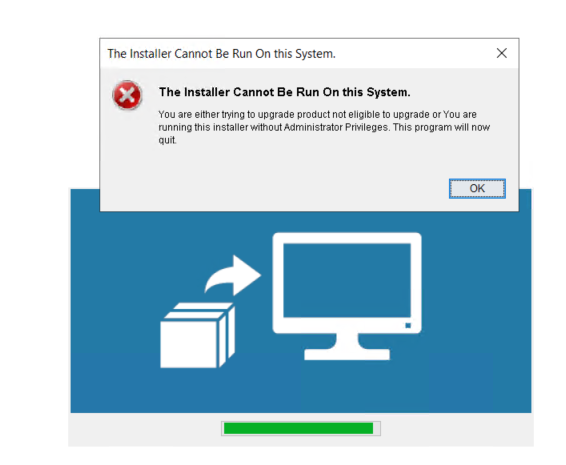Click empty dialog area left of OK
This screenshot has height=465, width=566.
click(x=274, y=188)
